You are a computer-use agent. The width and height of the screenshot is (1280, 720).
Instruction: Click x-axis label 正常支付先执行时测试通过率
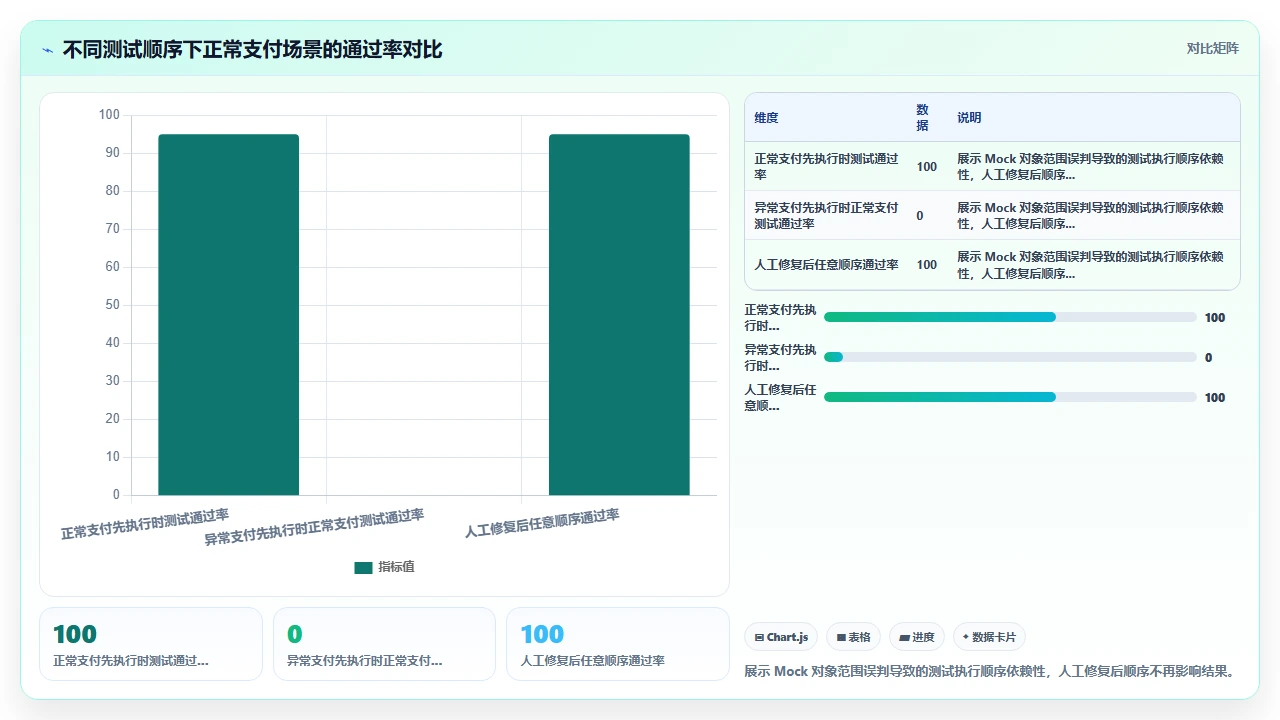pos(145,524)
